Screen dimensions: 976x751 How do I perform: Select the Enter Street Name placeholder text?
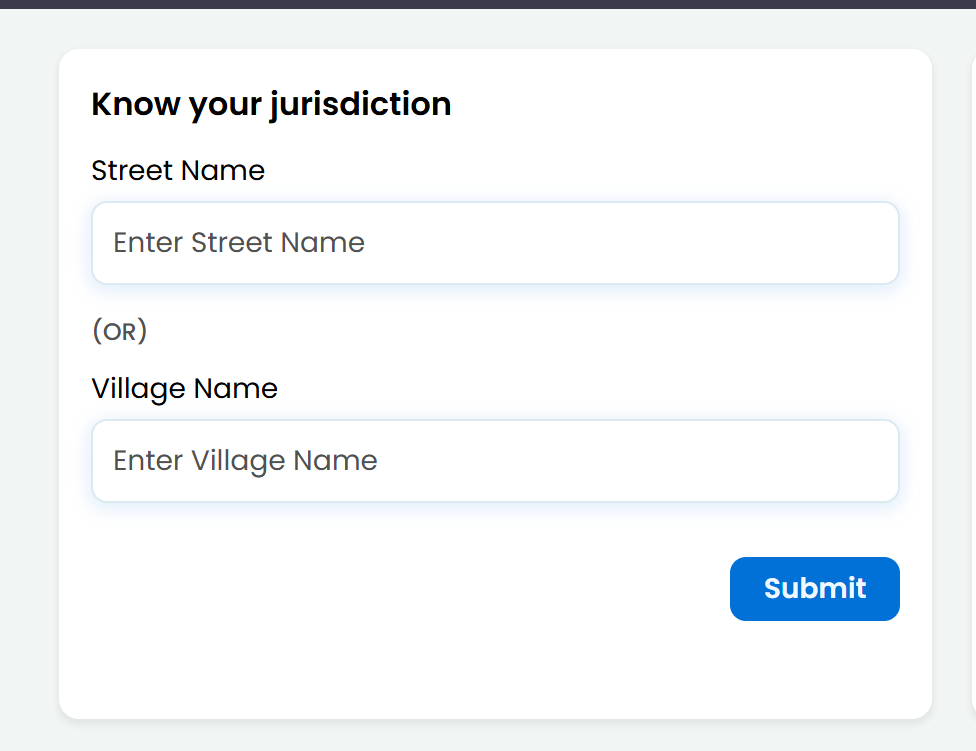coord(238,242)
